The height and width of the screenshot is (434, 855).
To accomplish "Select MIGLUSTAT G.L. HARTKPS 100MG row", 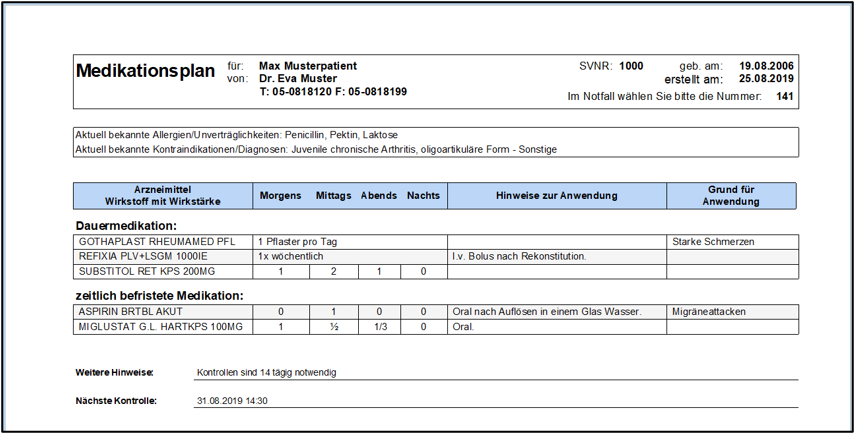I will pos(436,327).
